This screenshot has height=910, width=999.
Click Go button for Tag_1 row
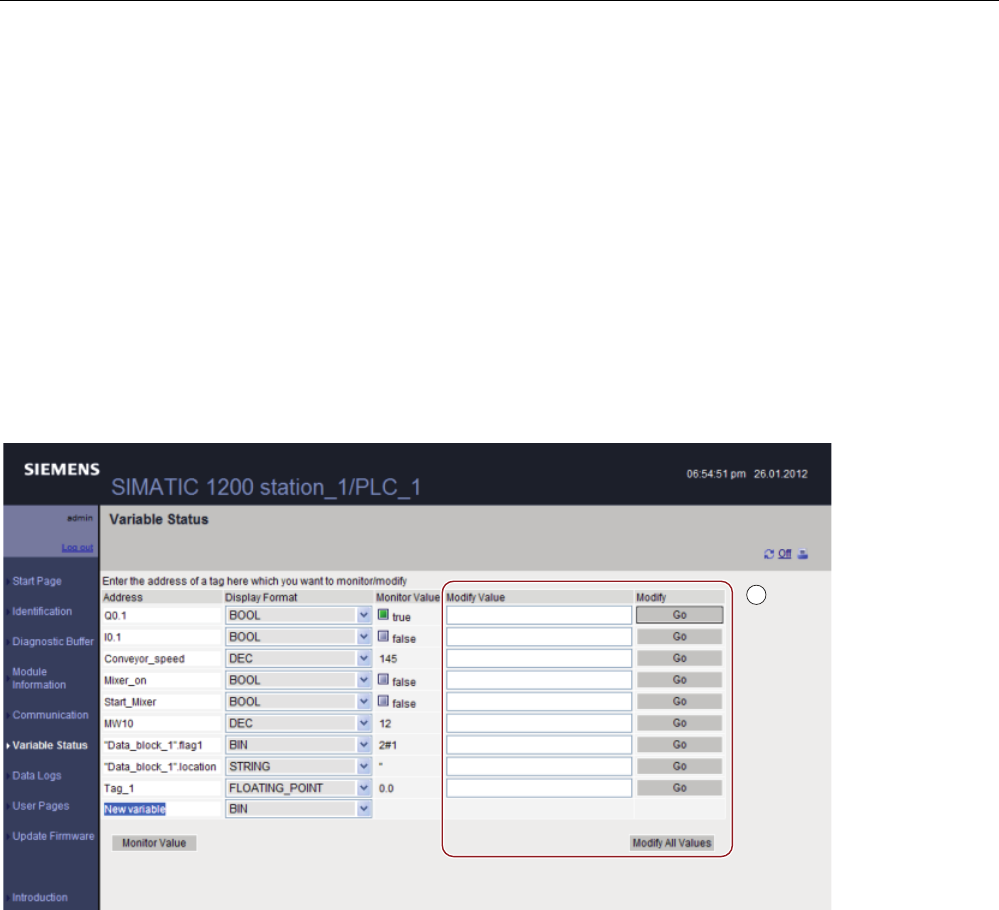pyautogui.click(x=680, y=788)
